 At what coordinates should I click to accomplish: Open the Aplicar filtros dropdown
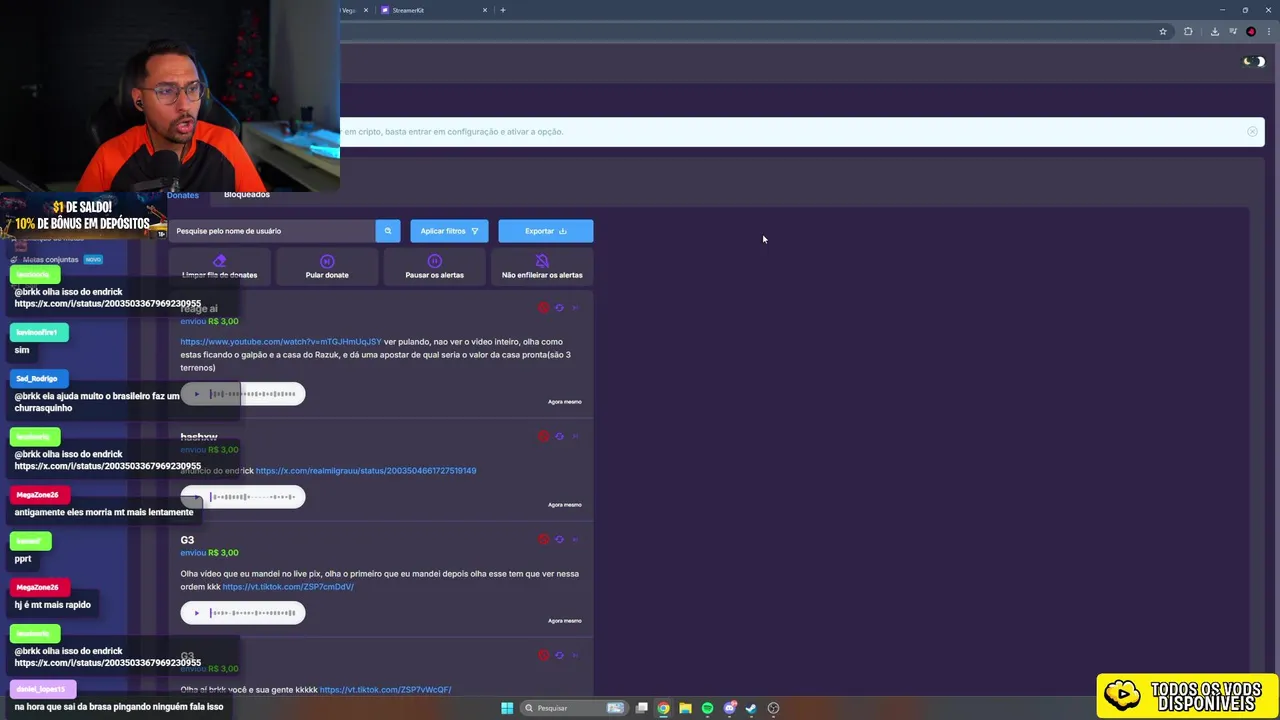tap(449, 231)
